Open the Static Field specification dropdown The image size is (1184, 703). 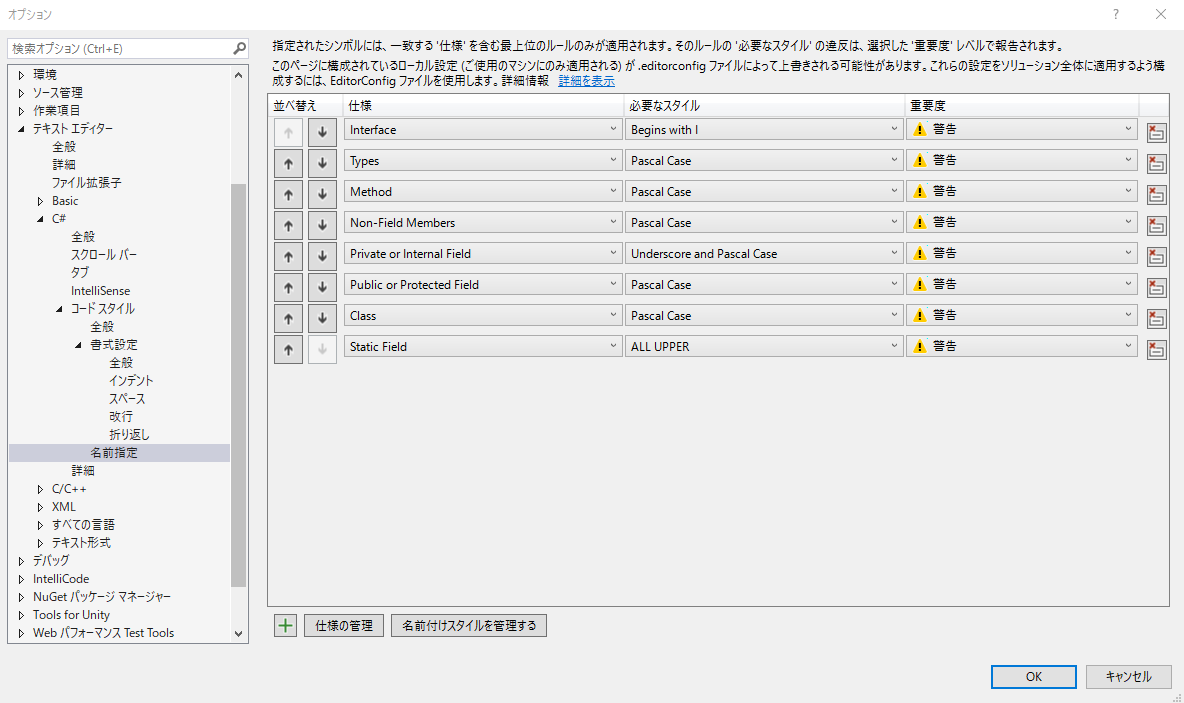483,346
